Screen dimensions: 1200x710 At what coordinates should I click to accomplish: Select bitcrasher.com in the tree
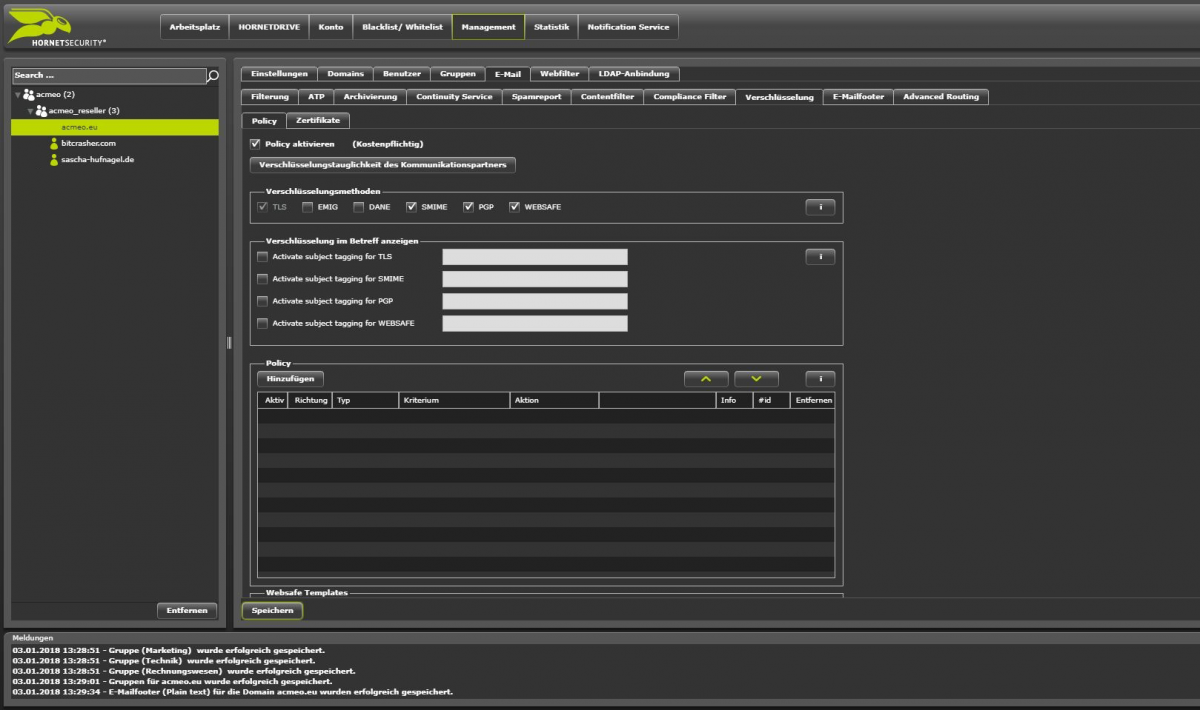coord(89,144)
